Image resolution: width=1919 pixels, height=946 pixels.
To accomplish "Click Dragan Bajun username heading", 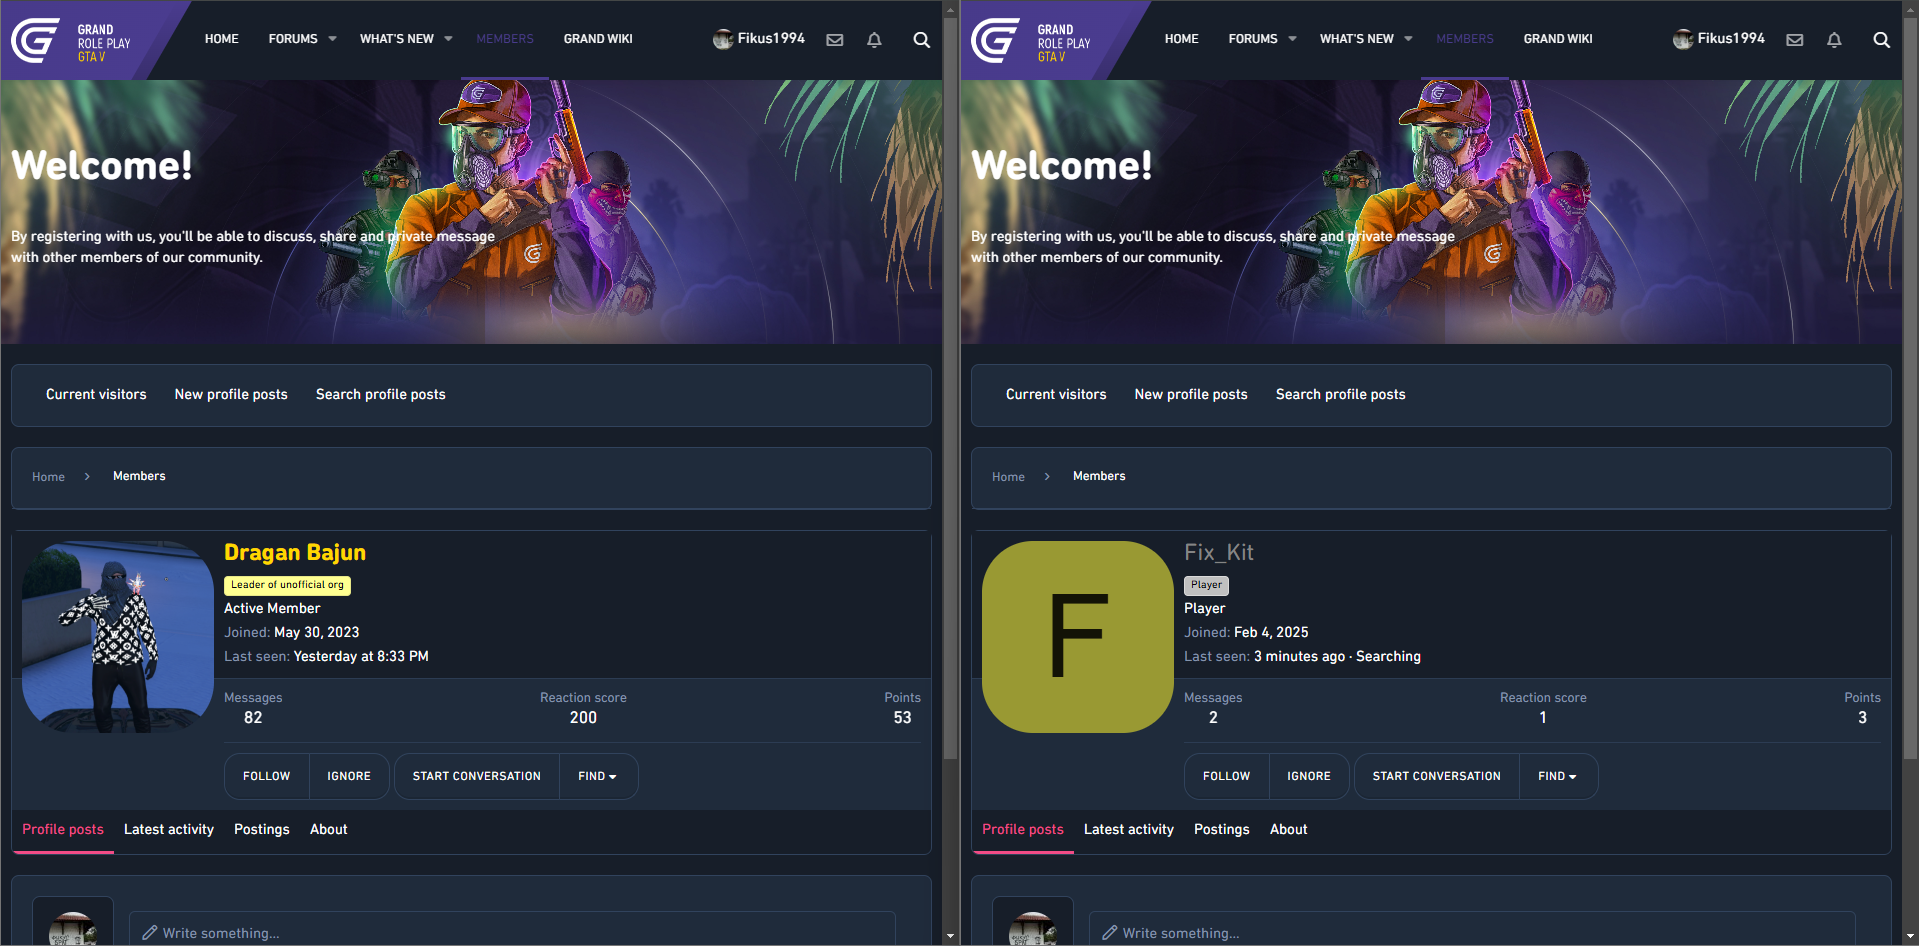I will (295, 552).
